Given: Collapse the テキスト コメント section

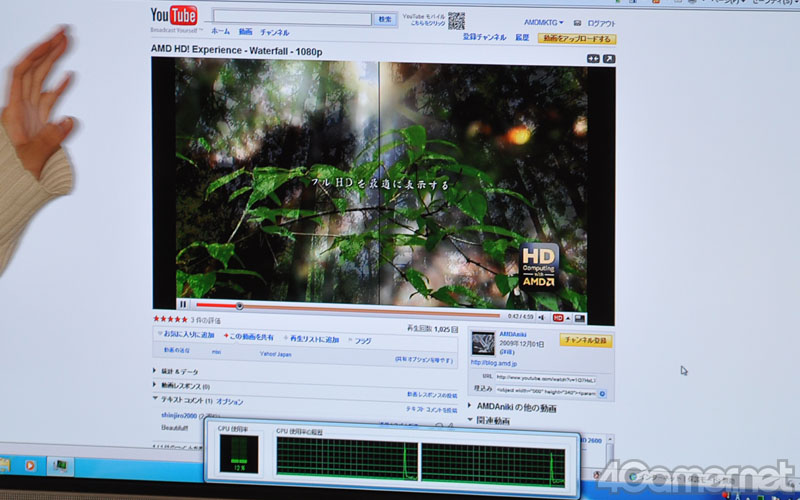Looking at the screenshot, I should (182, 400).
